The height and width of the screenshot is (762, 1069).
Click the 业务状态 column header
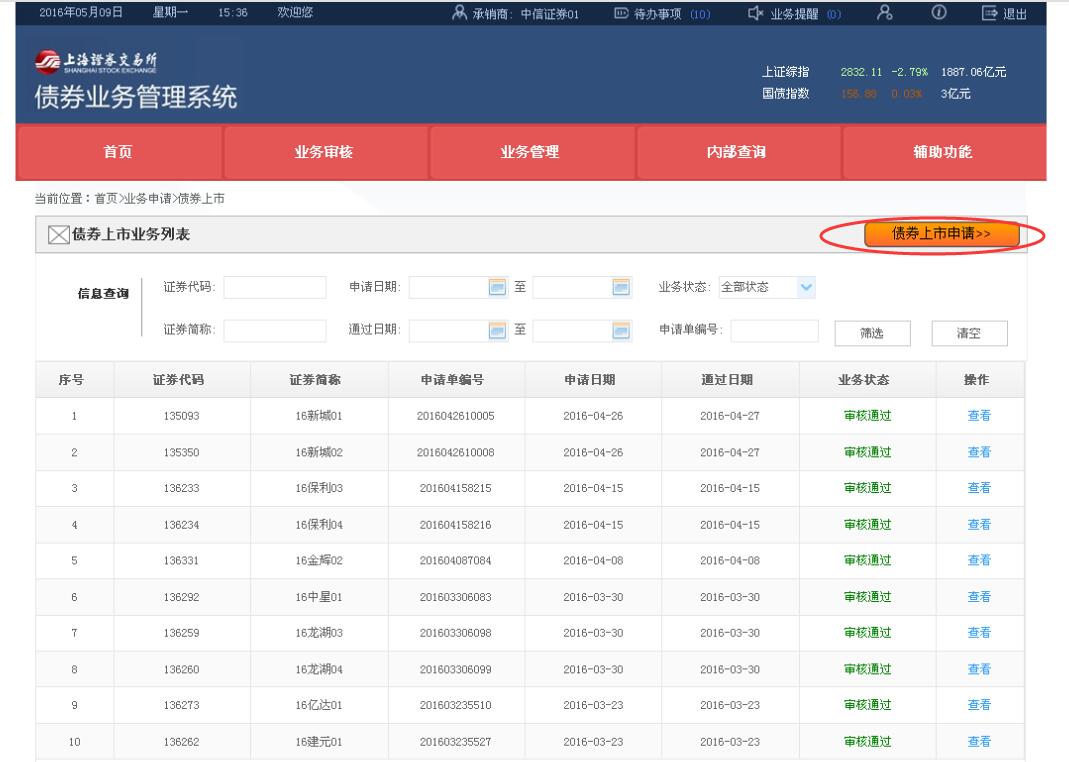pos(864,380)
